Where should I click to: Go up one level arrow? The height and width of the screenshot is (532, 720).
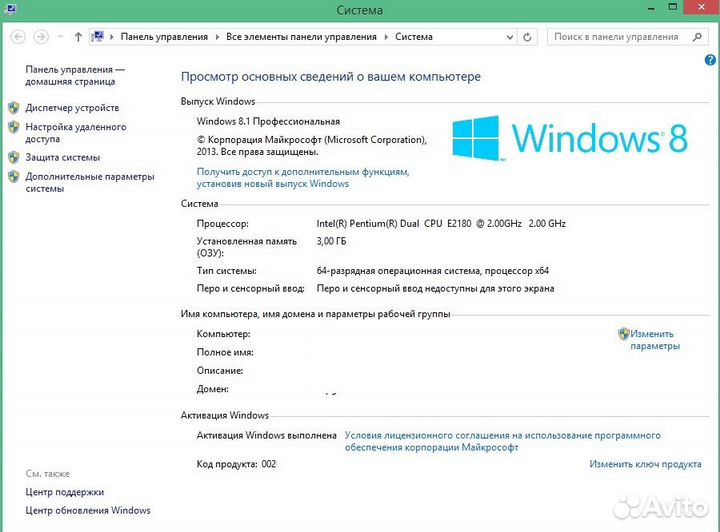coord(78,37)
